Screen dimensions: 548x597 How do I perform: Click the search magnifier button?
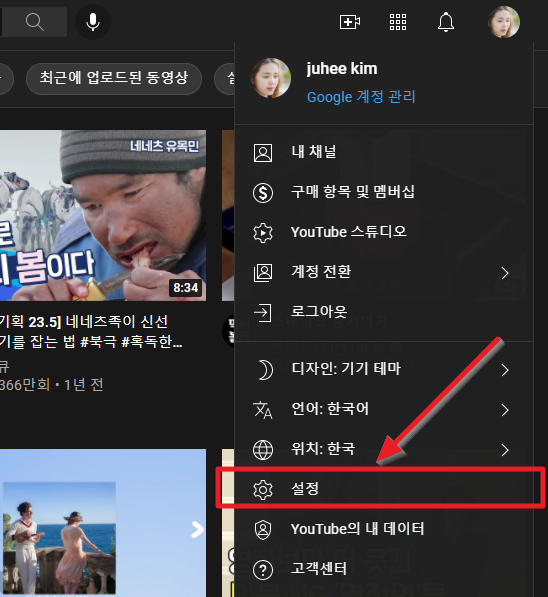click(34, 22)
